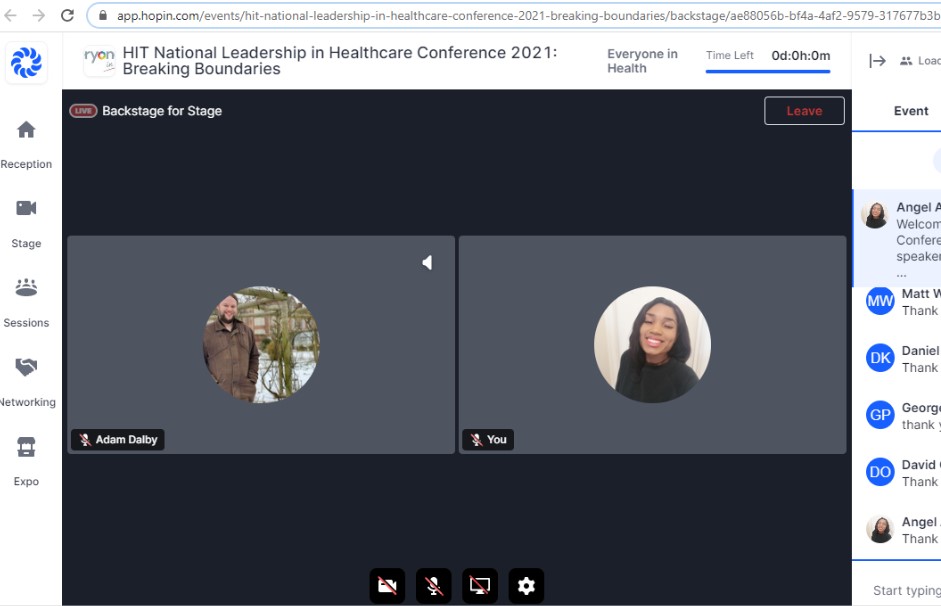Click the Ryon event logo in header
Image resolution: width=941 pixels, height=606 pixels.
coord(99,61)
